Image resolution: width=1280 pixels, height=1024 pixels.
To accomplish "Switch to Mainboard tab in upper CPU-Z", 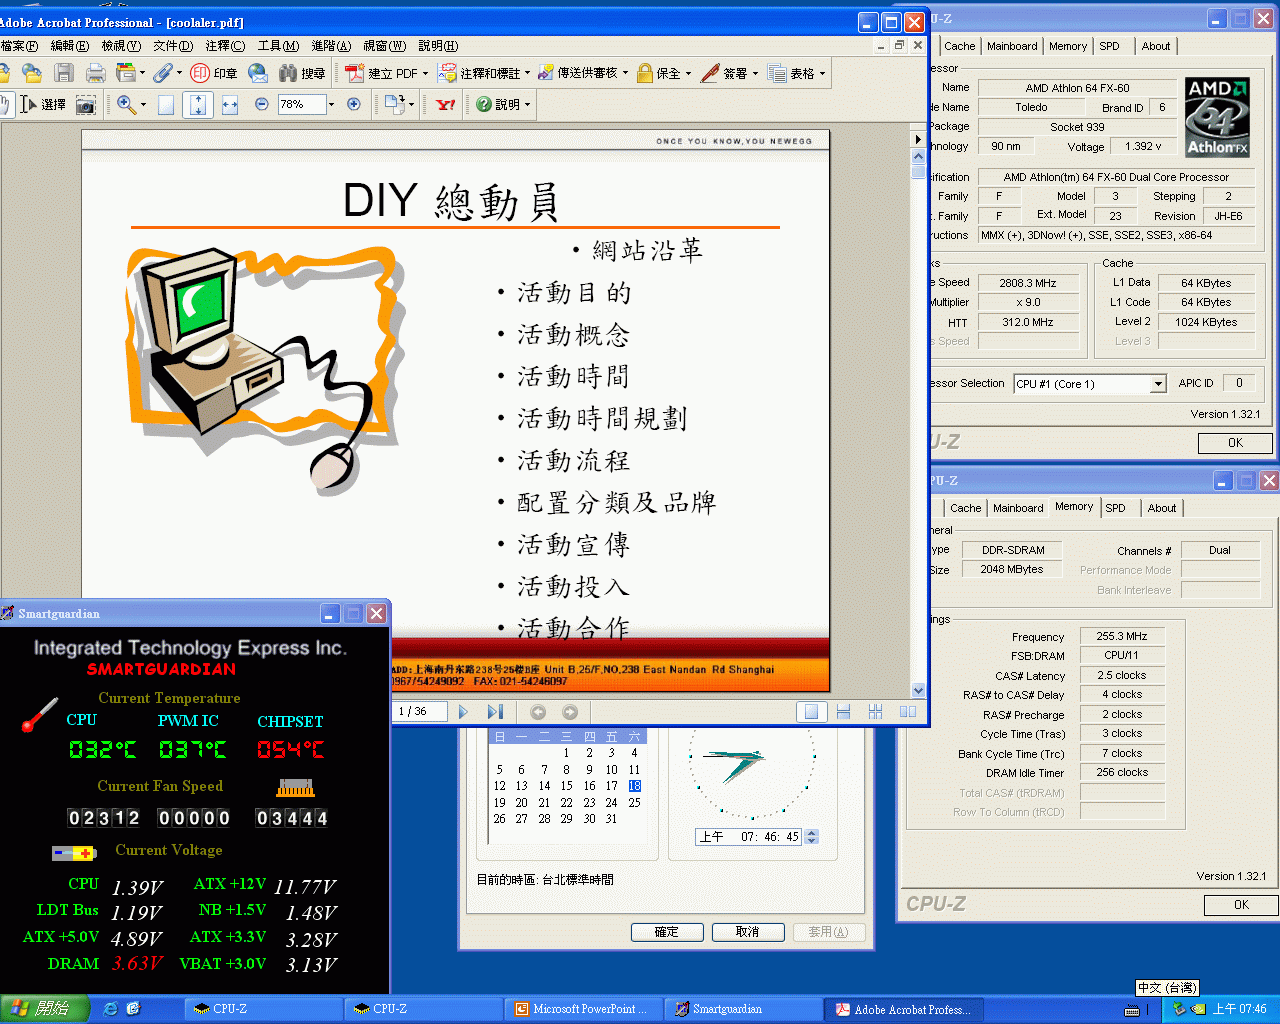I will coord(1012,46).
